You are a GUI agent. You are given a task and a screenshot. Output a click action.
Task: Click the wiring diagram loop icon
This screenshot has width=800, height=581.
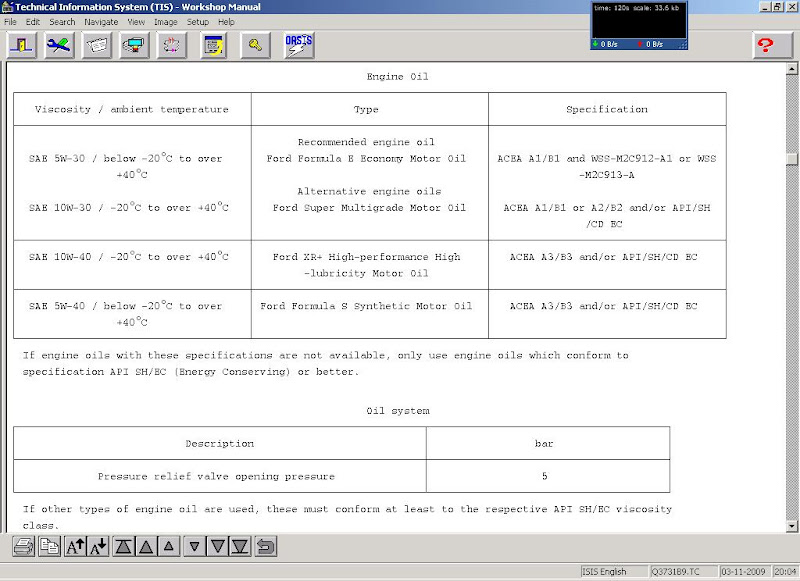pos(172,45)
